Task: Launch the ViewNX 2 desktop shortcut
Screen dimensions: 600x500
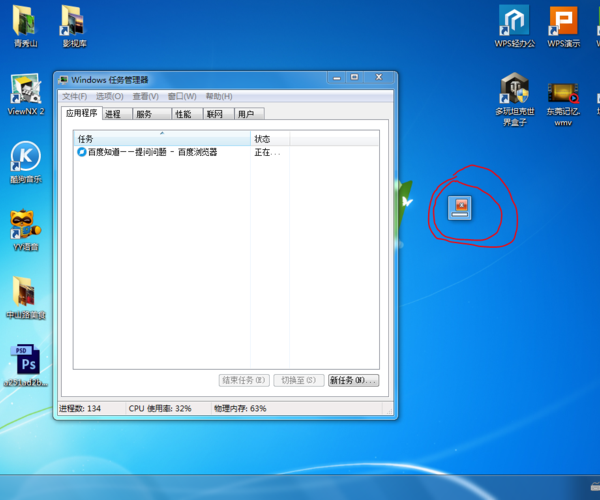Action: (26, 91)
